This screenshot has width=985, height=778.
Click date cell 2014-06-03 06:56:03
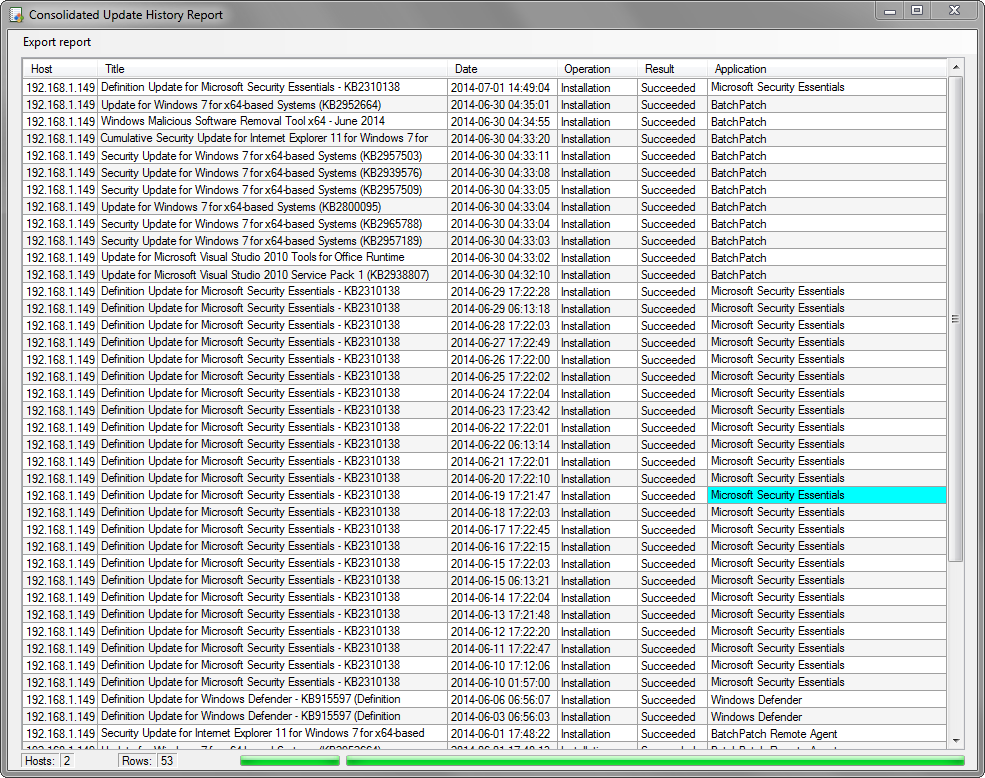tap(502, 716)
